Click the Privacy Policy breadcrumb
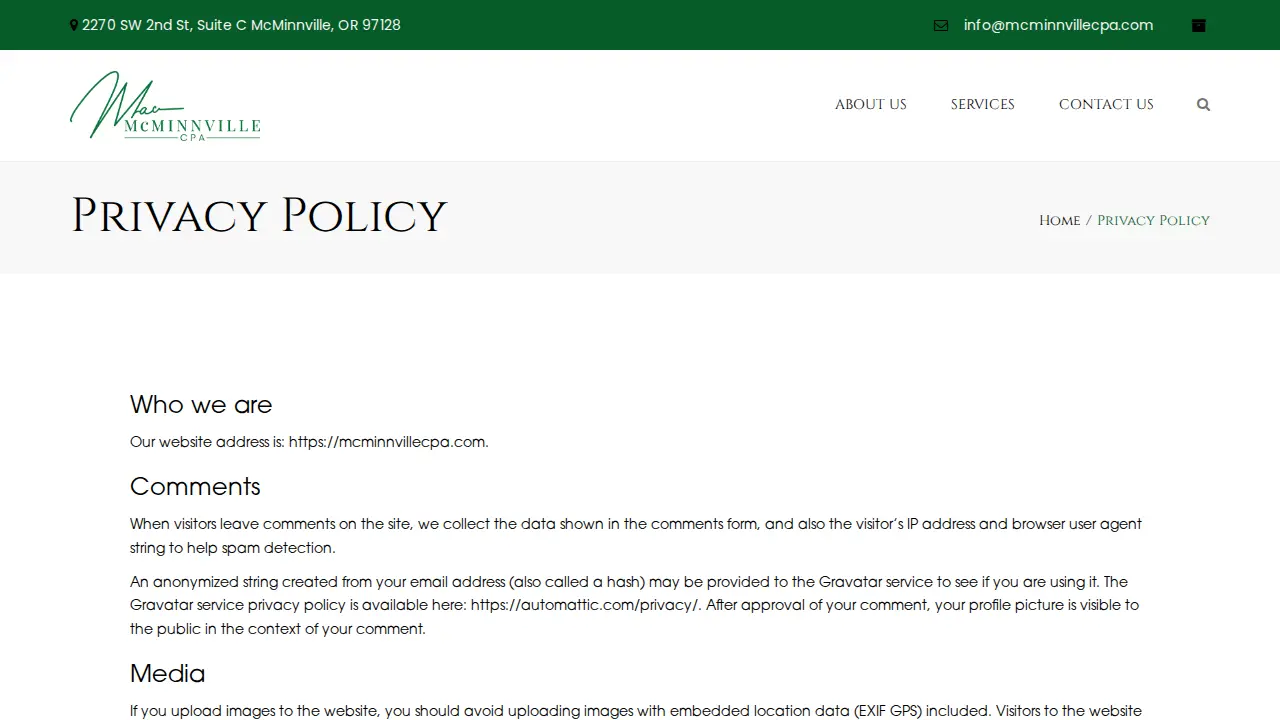1280x720 pixels. [x=1153, y=220]
